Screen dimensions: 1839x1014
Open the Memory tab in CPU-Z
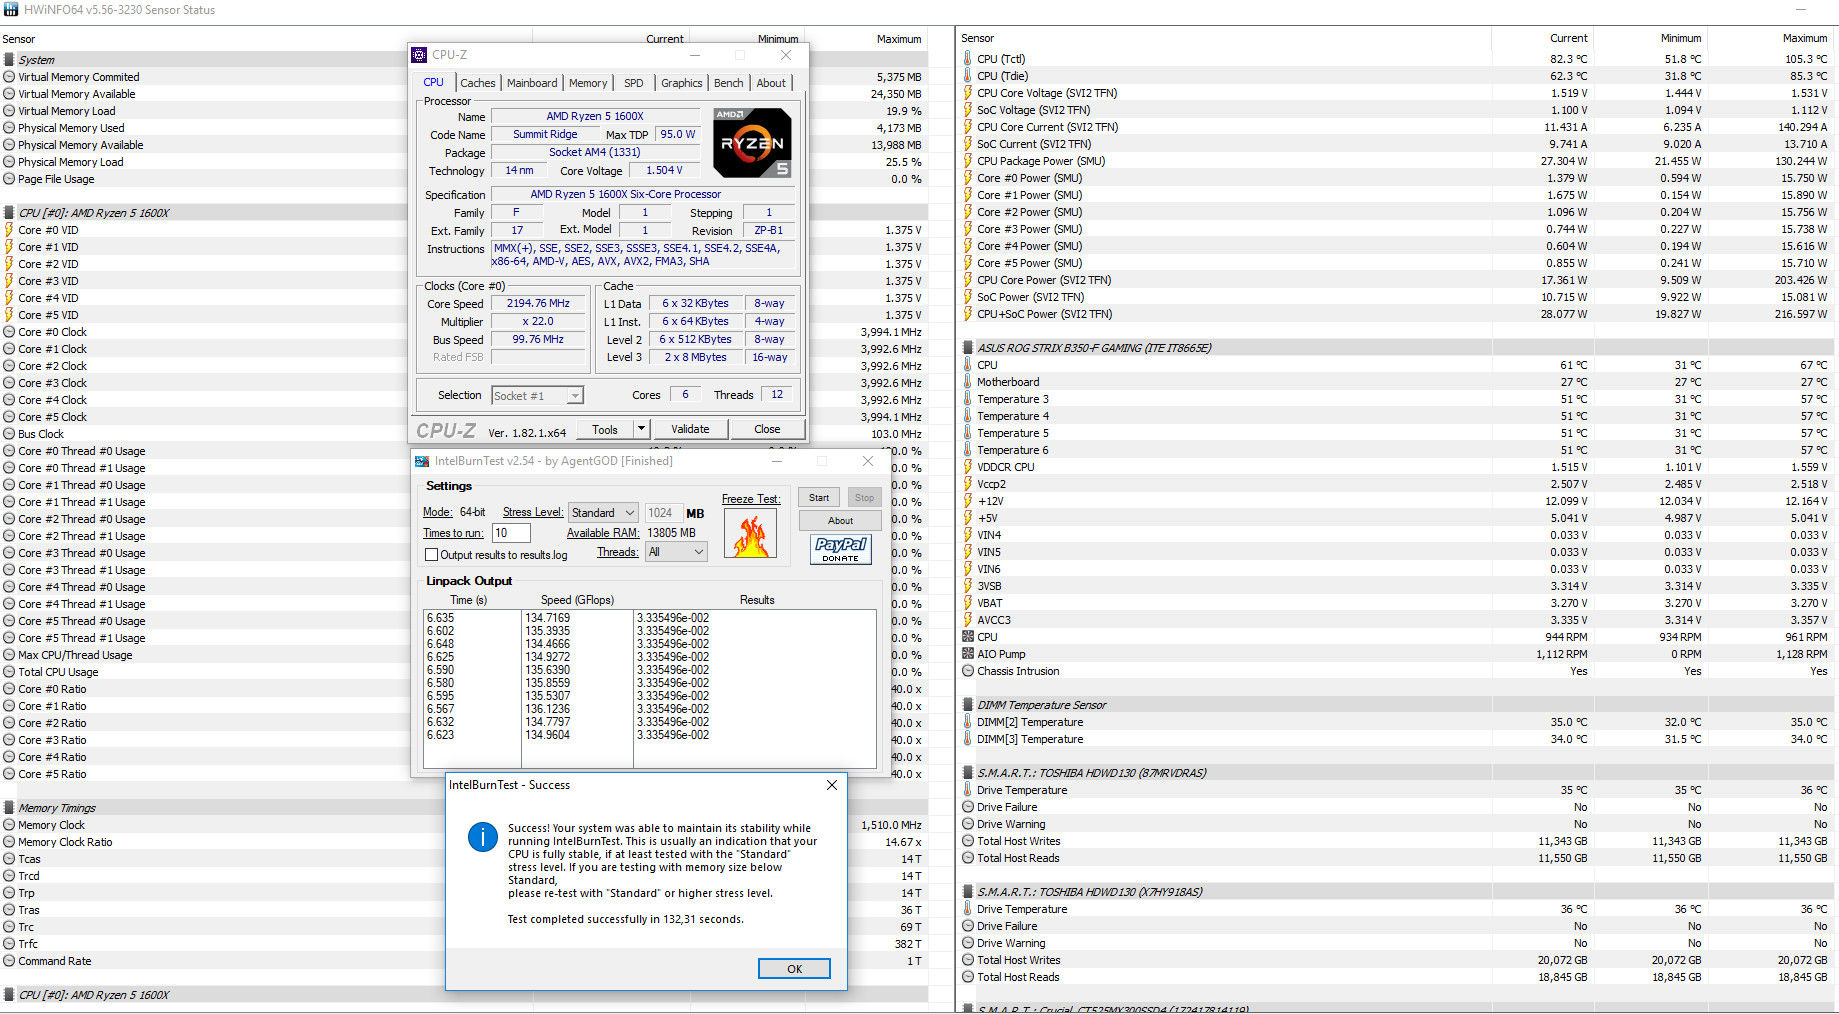[x=588, y=83]
